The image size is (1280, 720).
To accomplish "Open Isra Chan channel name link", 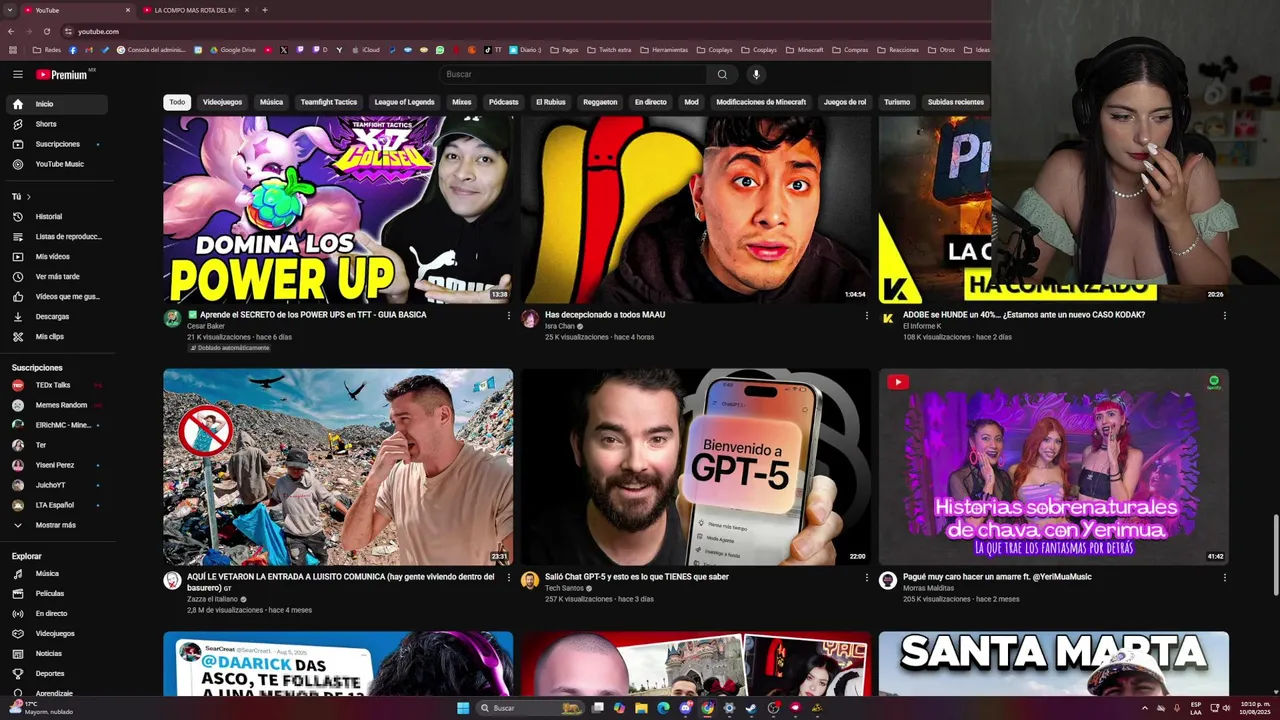I will (560, 326).
